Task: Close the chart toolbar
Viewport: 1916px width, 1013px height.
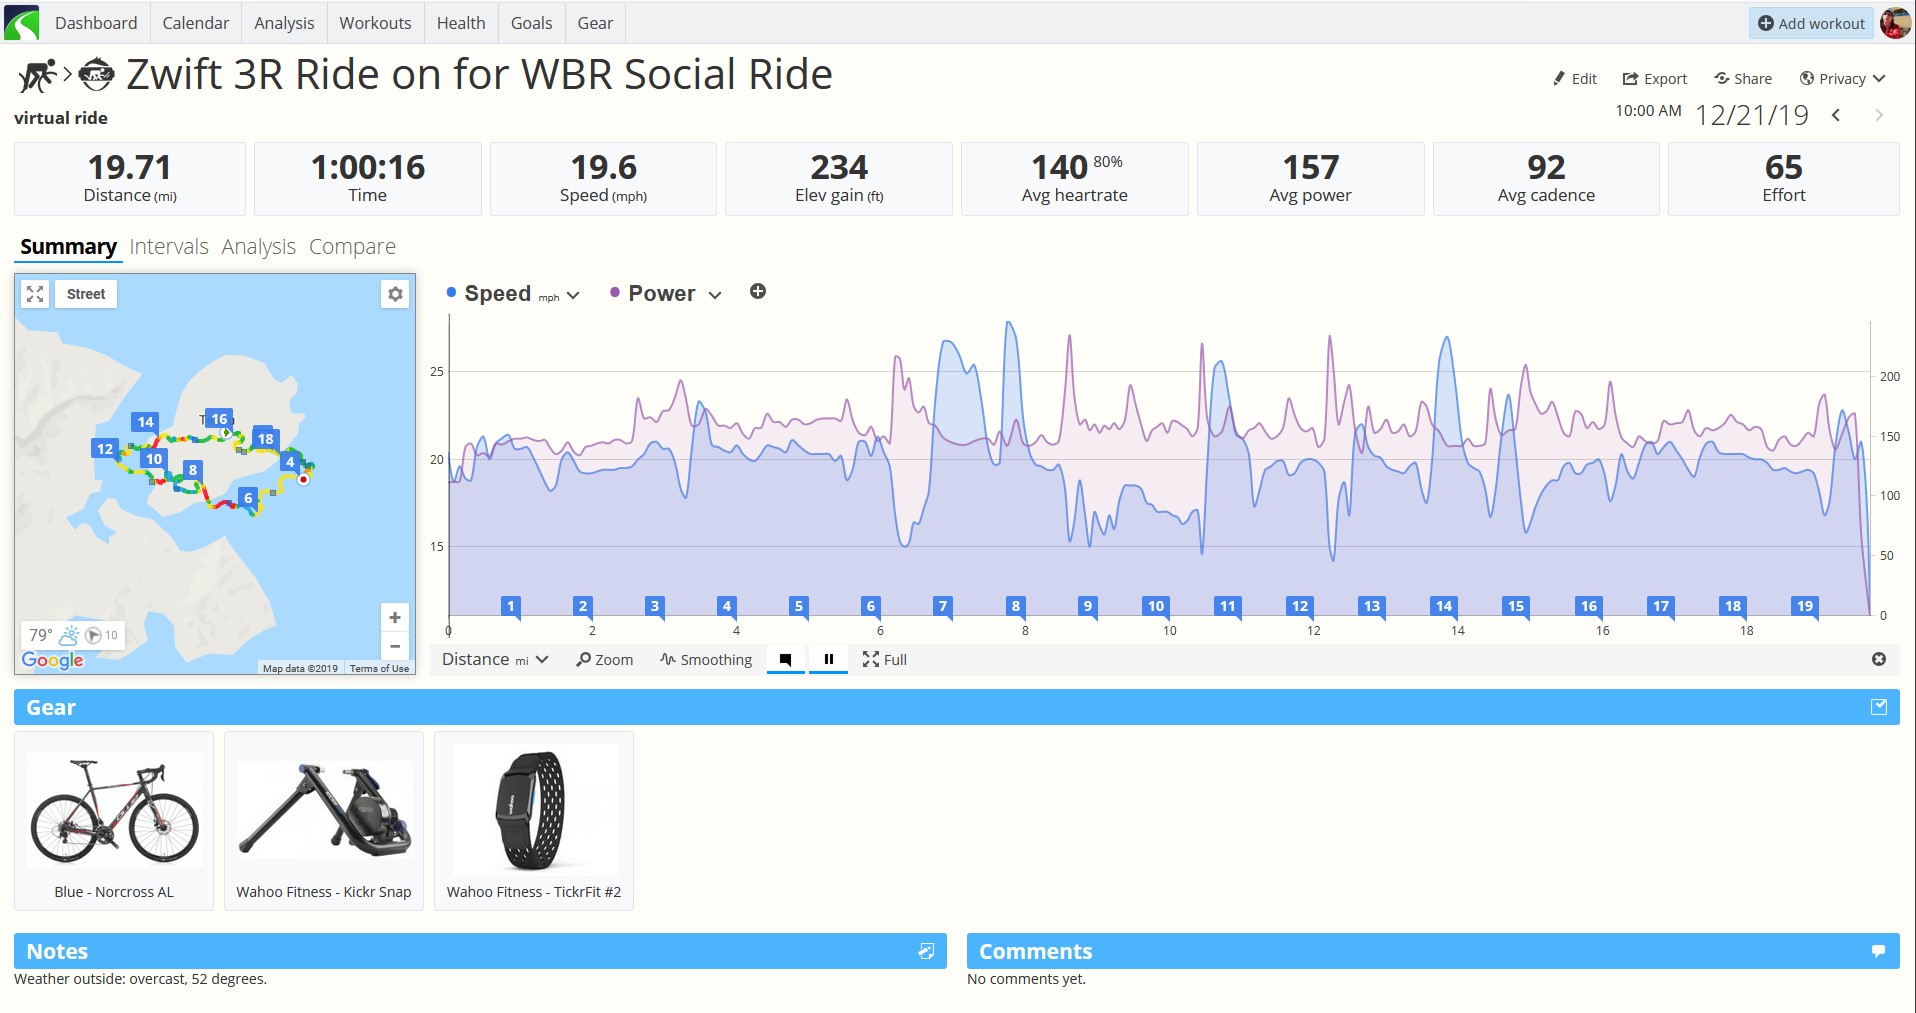Action: click(x=1879, y=659)
